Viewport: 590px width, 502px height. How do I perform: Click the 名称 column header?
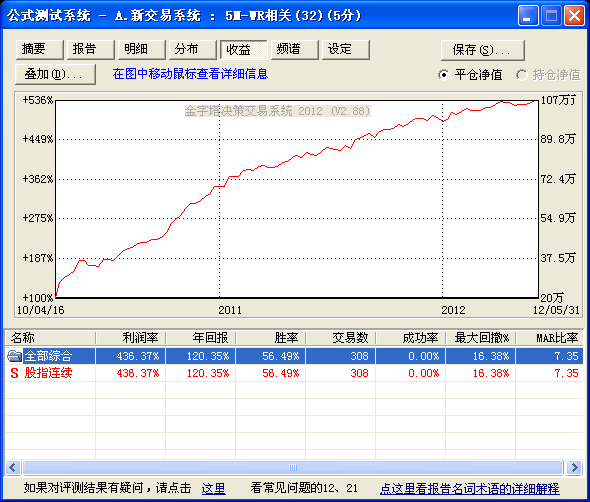(50, 338)
